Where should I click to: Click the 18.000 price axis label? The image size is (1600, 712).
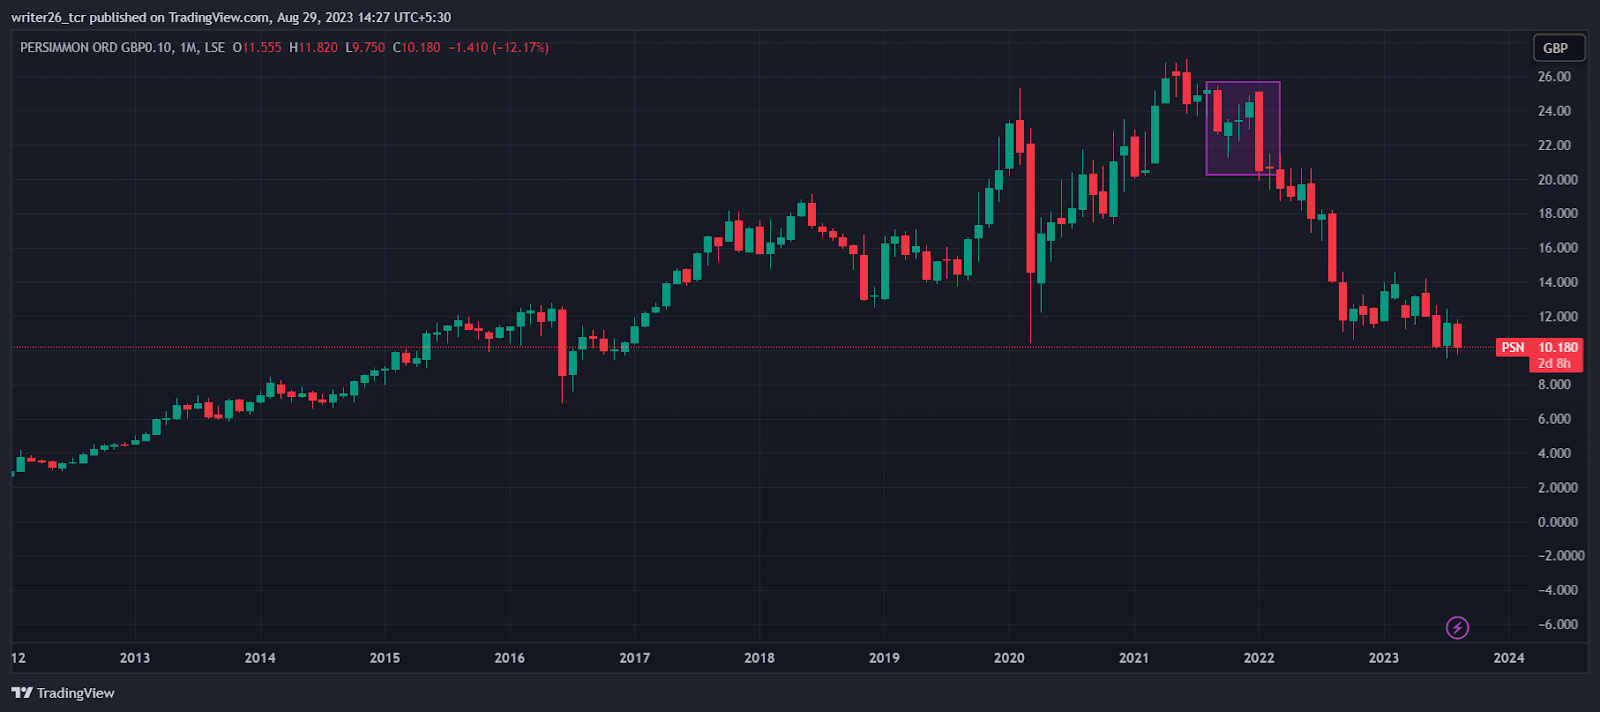tap(1558, 214)
